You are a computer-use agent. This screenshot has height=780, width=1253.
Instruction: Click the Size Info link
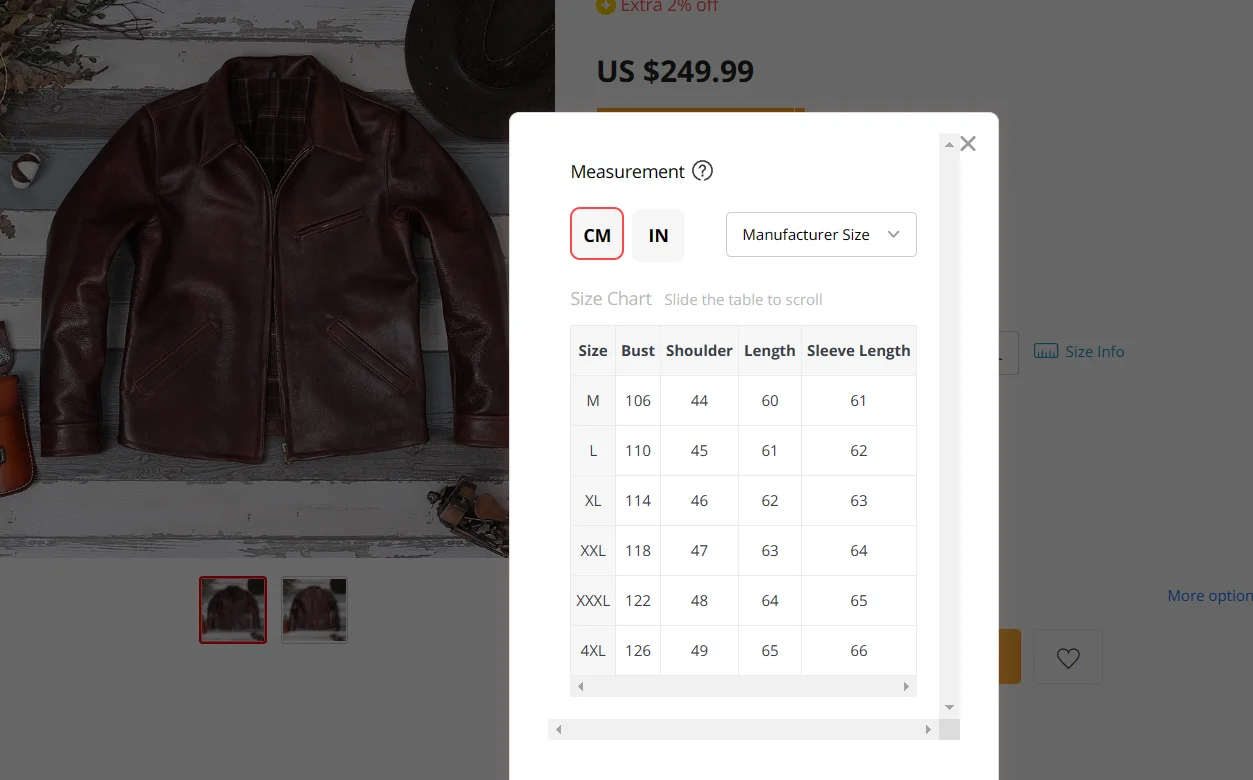(x=1094, y=351)
